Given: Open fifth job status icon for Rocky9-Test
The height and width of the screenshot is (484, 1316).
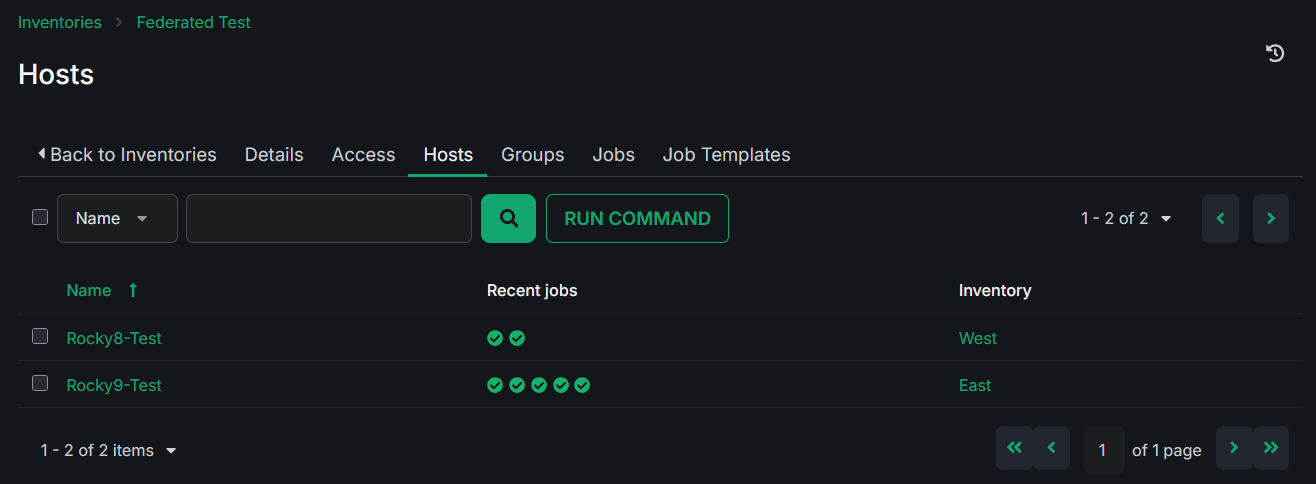Looking at the screenshot, I should 582,385.
